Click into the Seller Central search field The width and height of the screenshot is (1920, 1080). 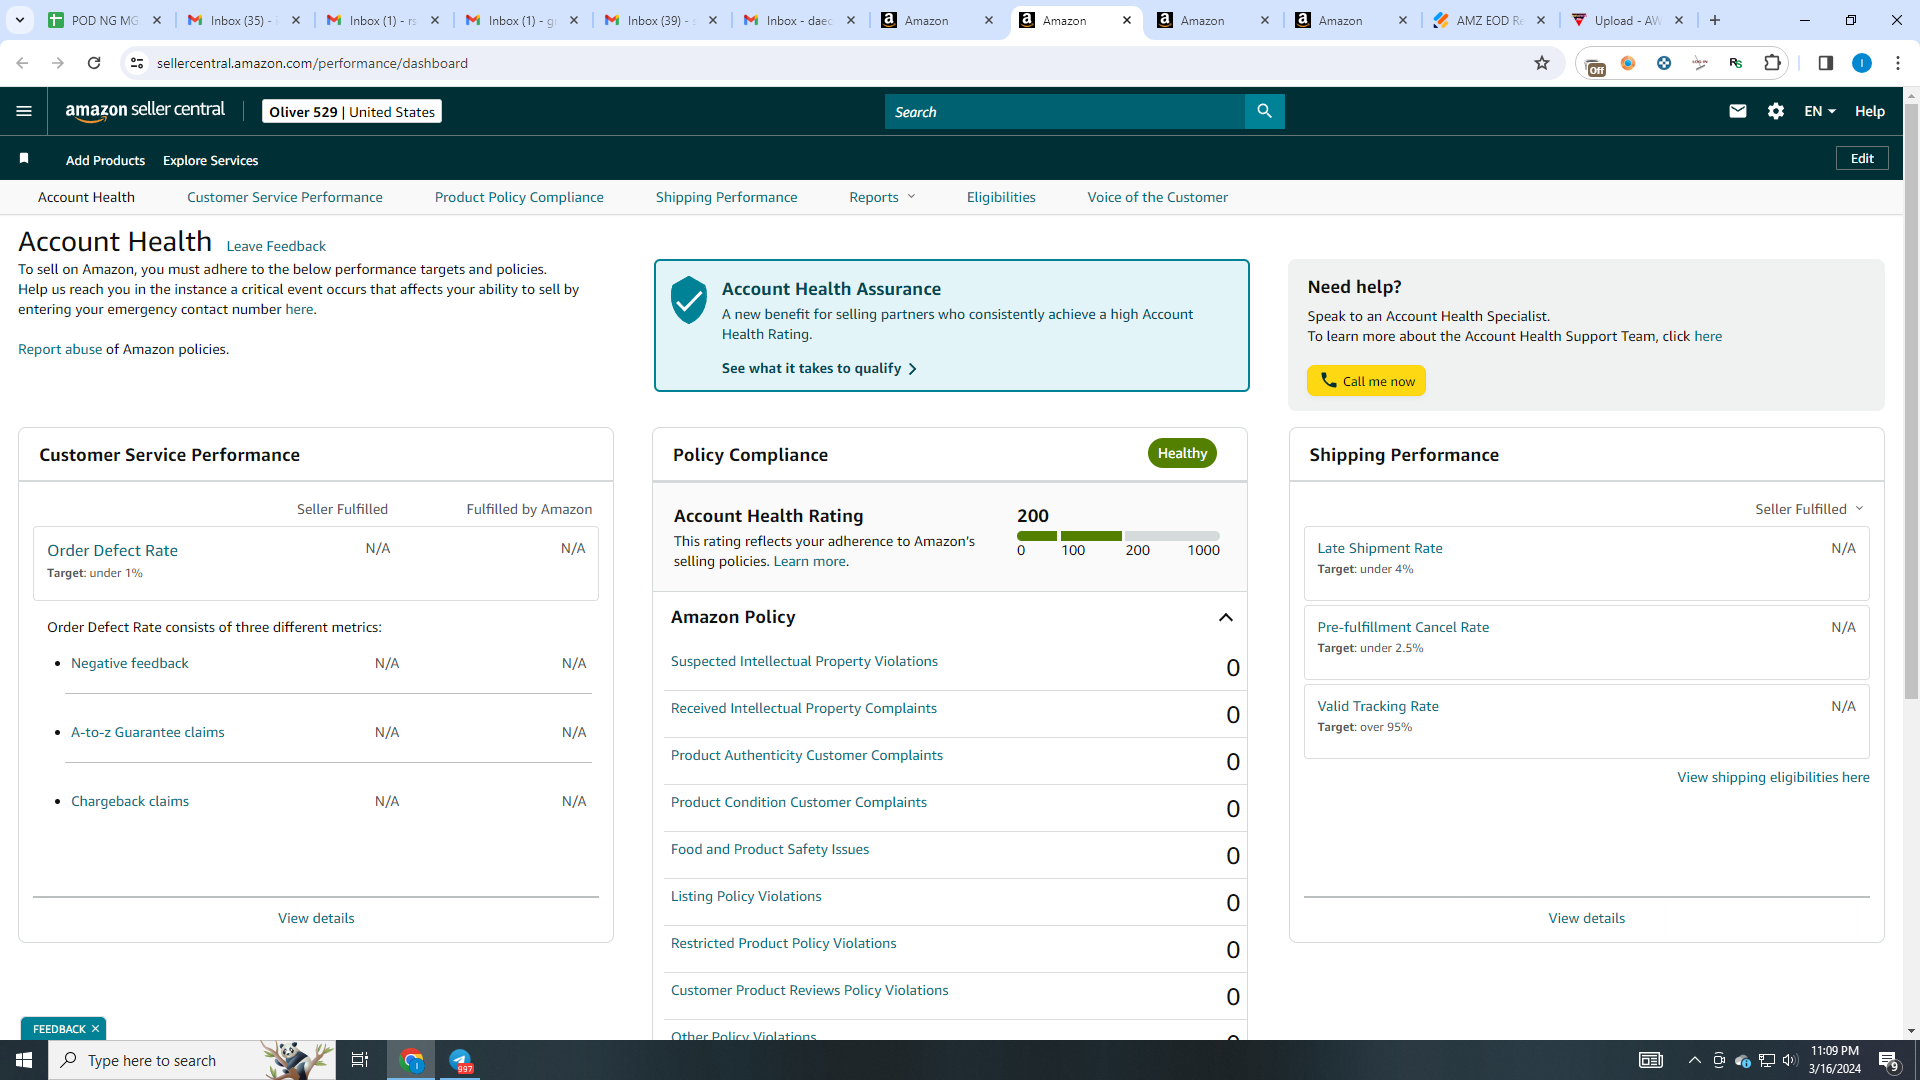coord(1065,111)
